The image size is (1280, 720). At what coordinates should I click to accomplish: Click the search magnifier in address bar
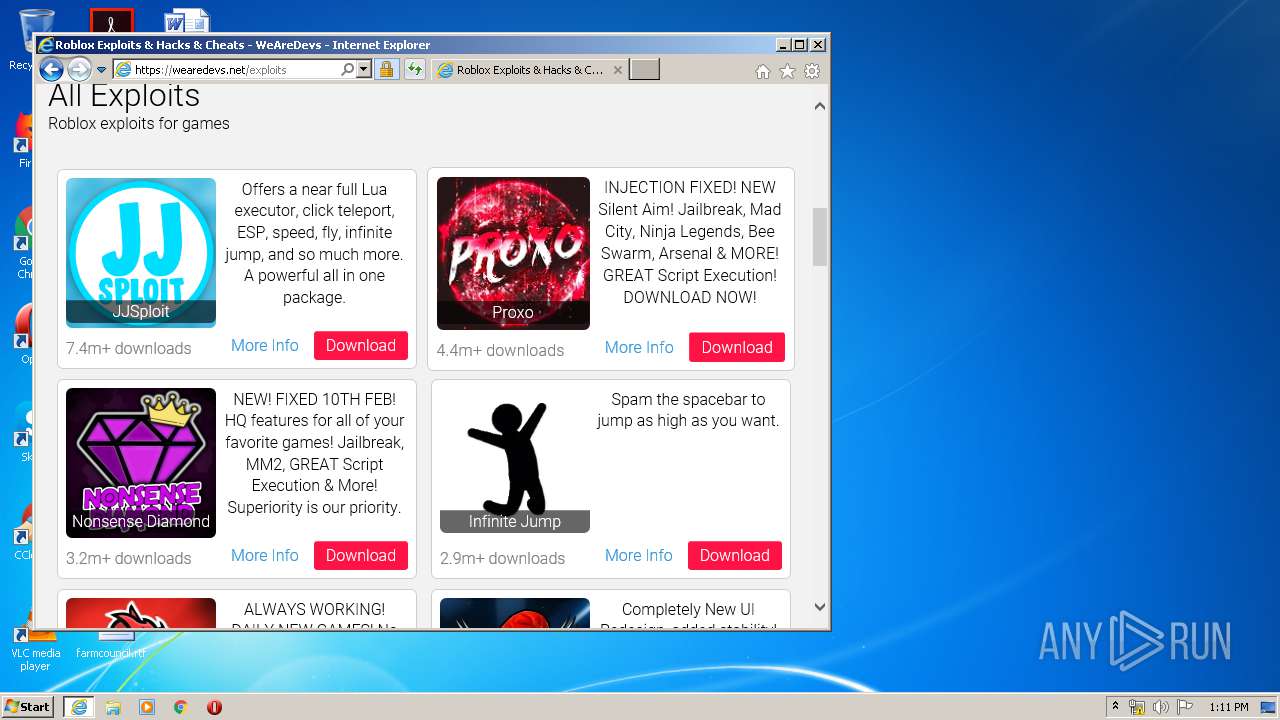pos(347,70)
